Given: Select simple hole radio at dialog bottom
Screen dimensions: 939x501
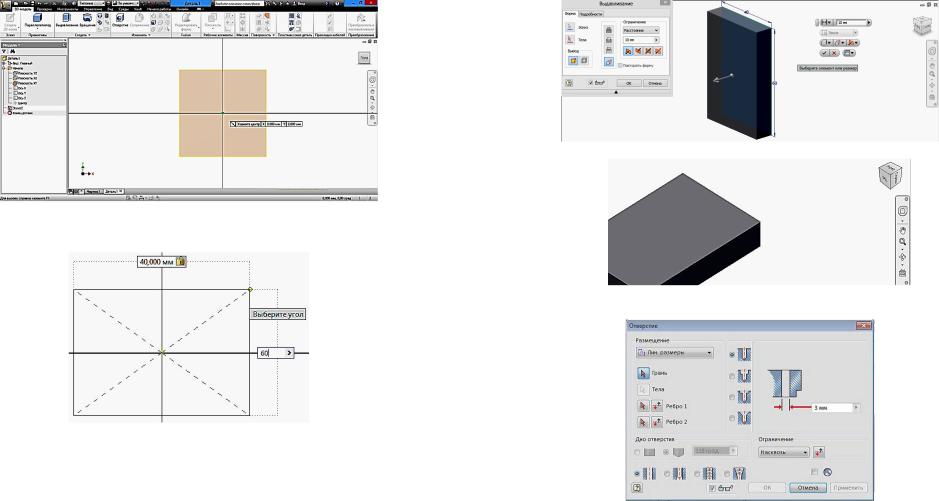Looking at the screenshot, I should [637, 473].
